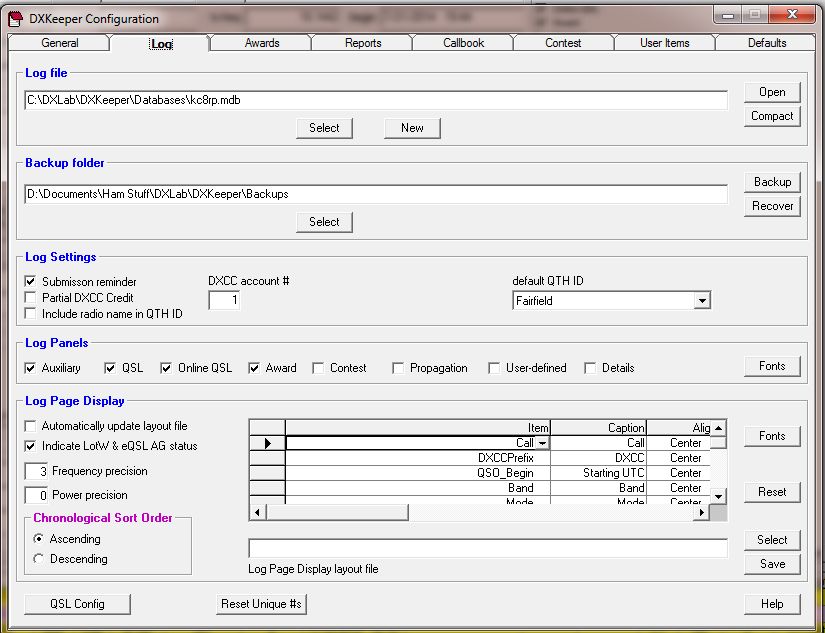Image resolution: width=825 pixels, height=633 pixels.
Task: Click the Band item cell
Action: [x=418, y=488]
